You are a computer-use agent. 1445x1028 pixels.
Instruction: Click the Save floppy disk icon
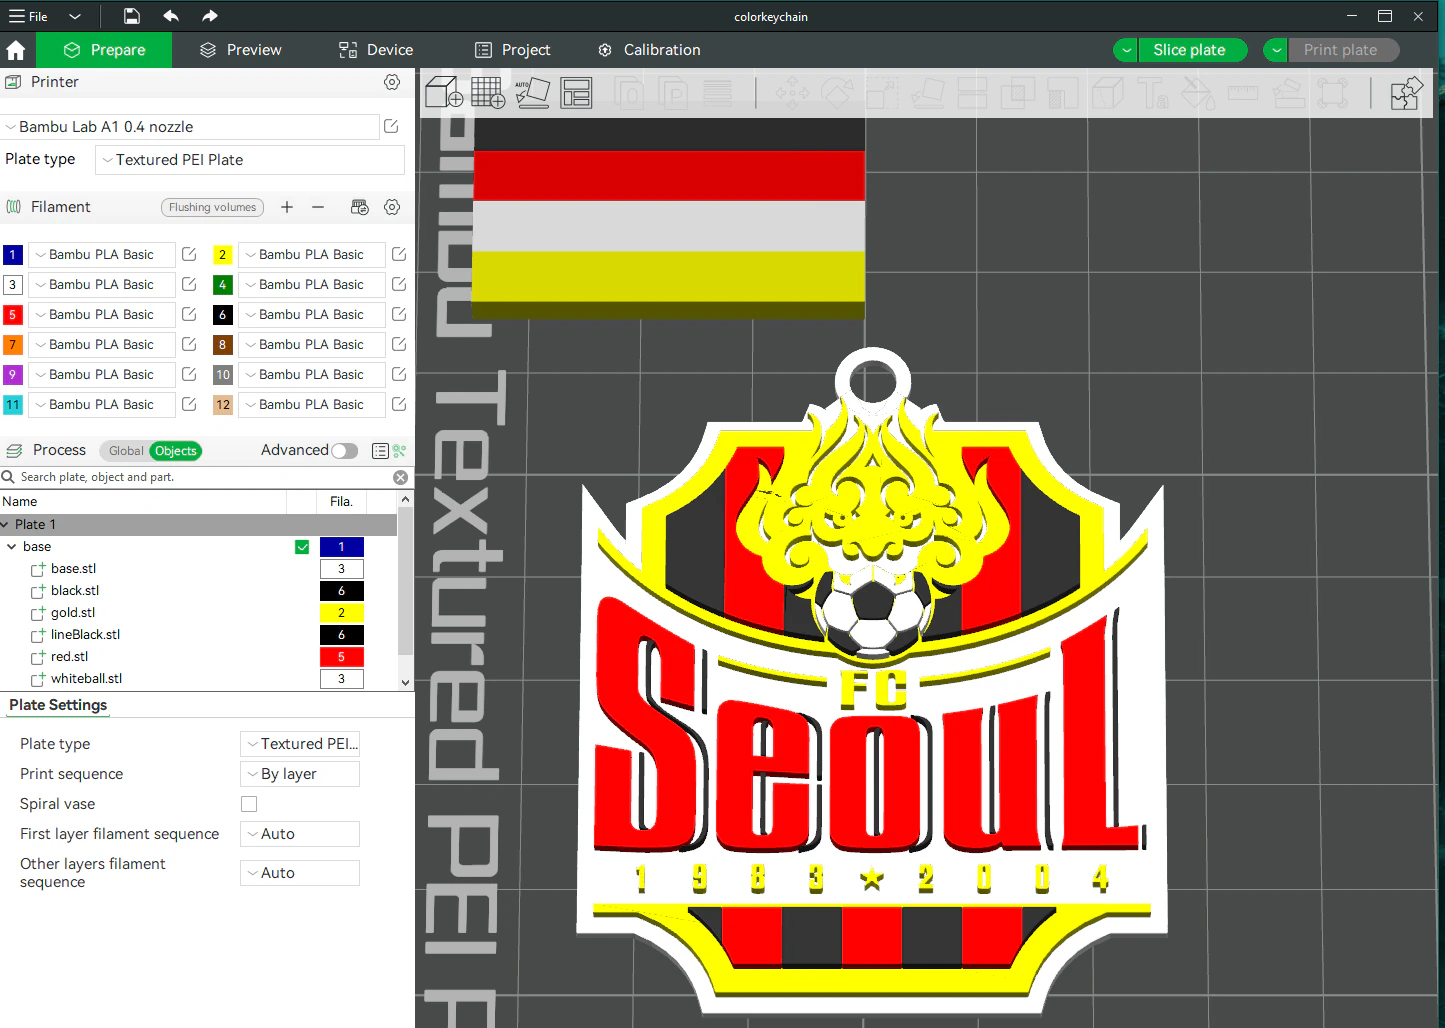132,16
